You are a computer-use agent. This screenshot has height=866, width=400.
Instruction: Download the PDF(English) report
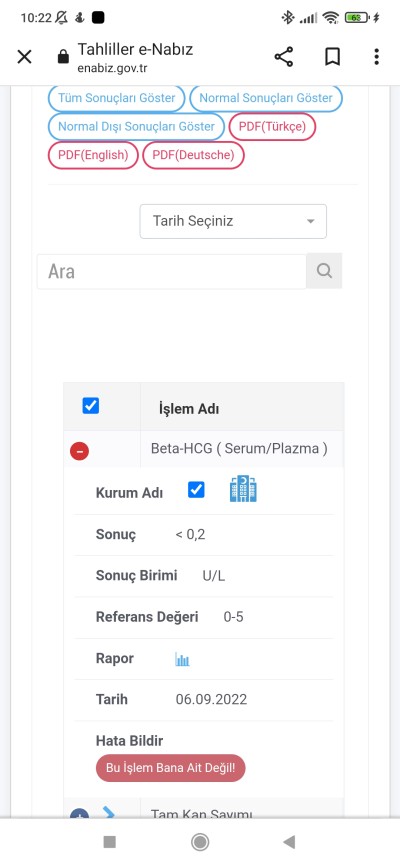(x=93, y=155)
